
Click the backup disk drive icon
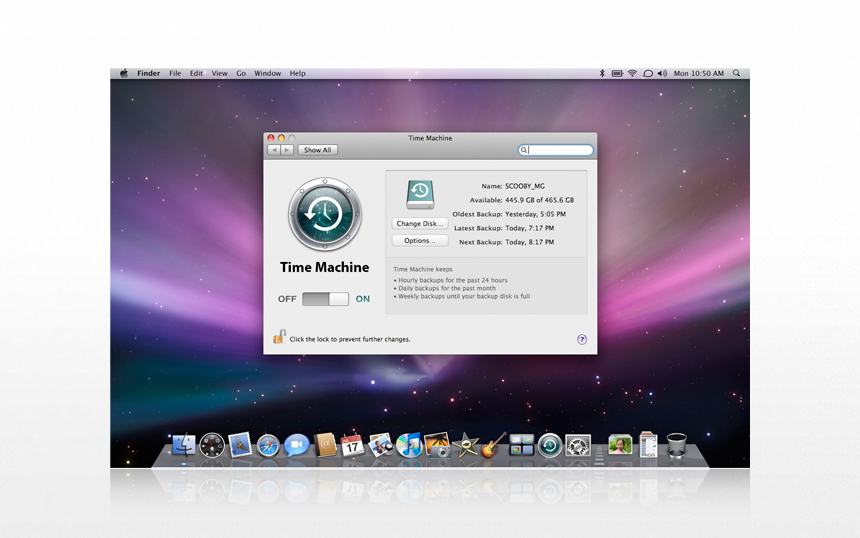click(420, 194)
